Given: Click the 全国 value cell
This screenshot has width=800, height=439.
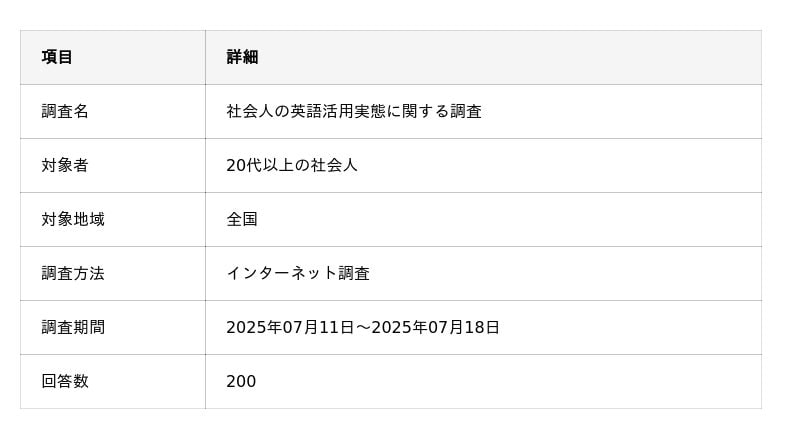Looking at the screenshot, I should point(484,220).
